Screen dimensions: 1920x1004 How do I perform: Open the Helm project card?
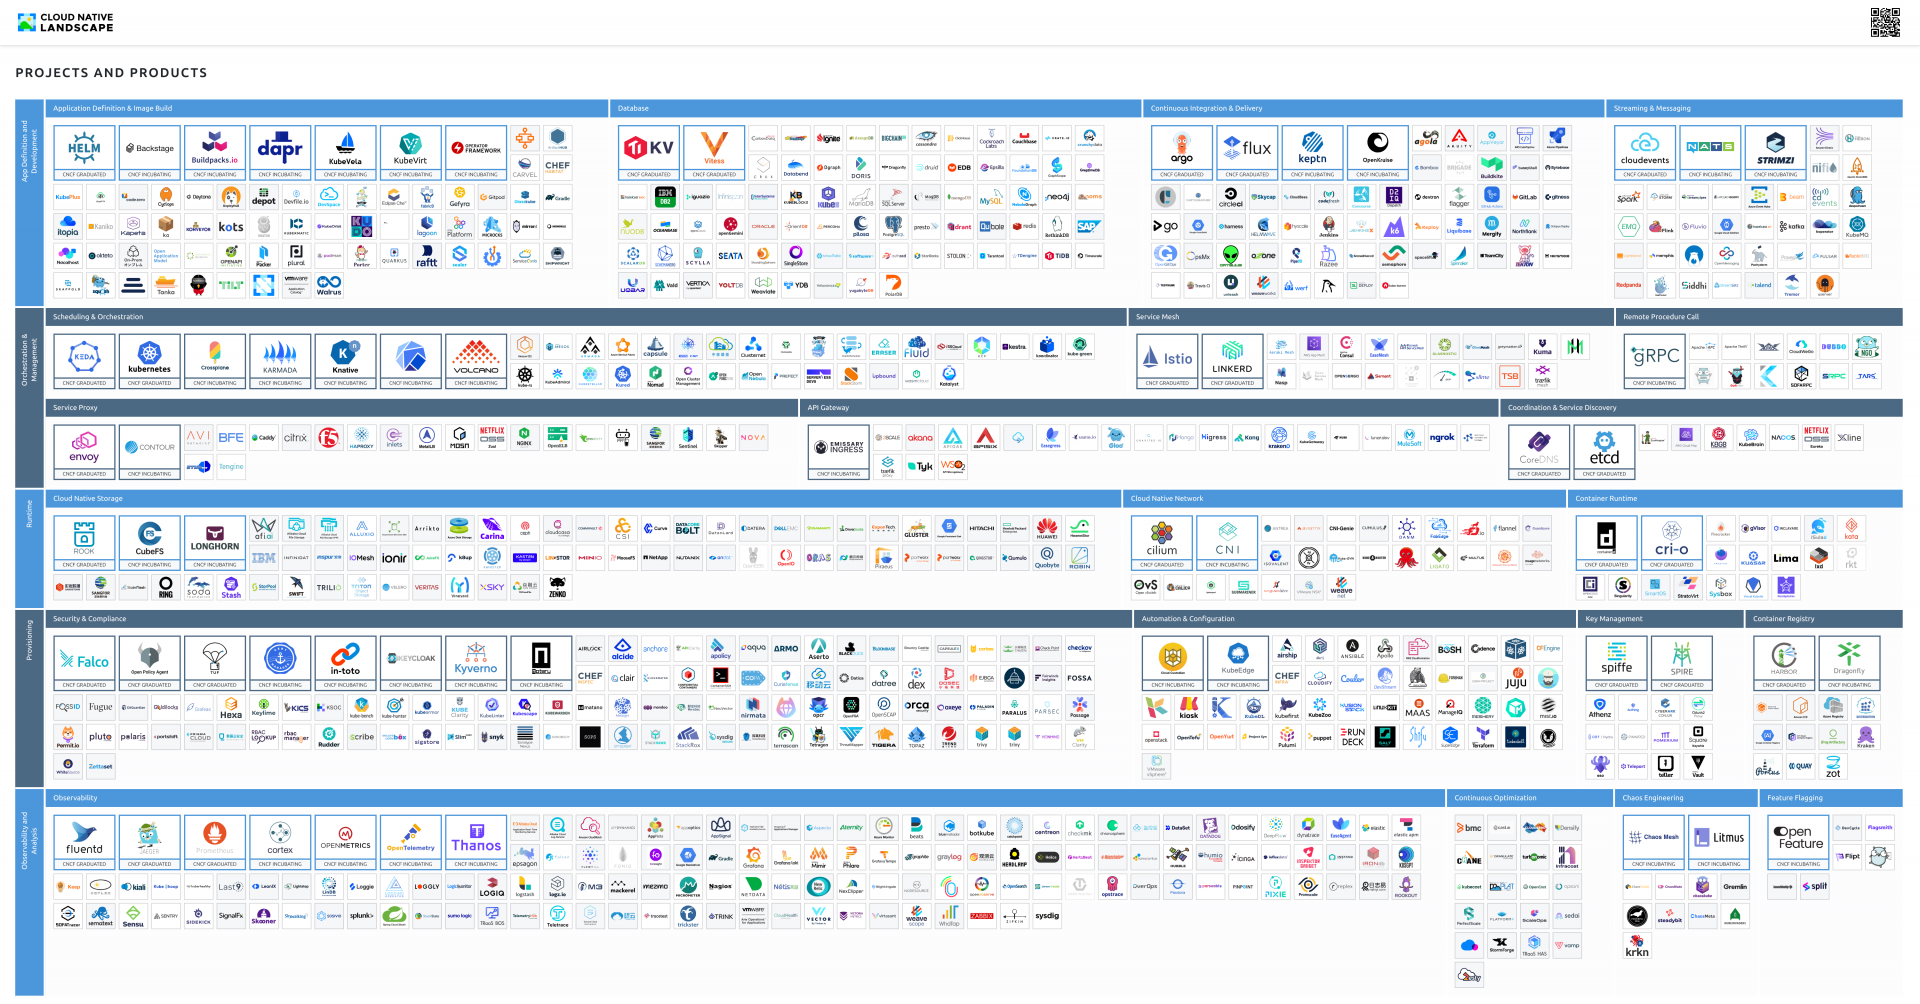tap(84, 153)
